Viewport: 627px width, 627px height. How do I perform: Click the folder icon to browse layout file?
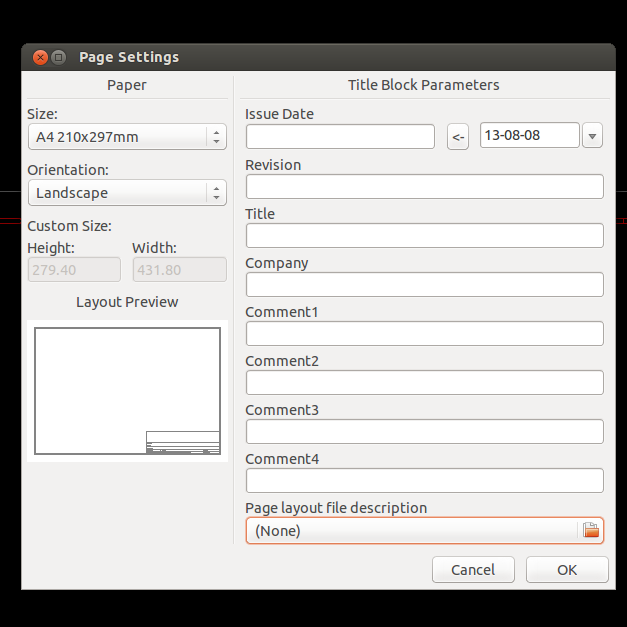click(x=591, y=531)
